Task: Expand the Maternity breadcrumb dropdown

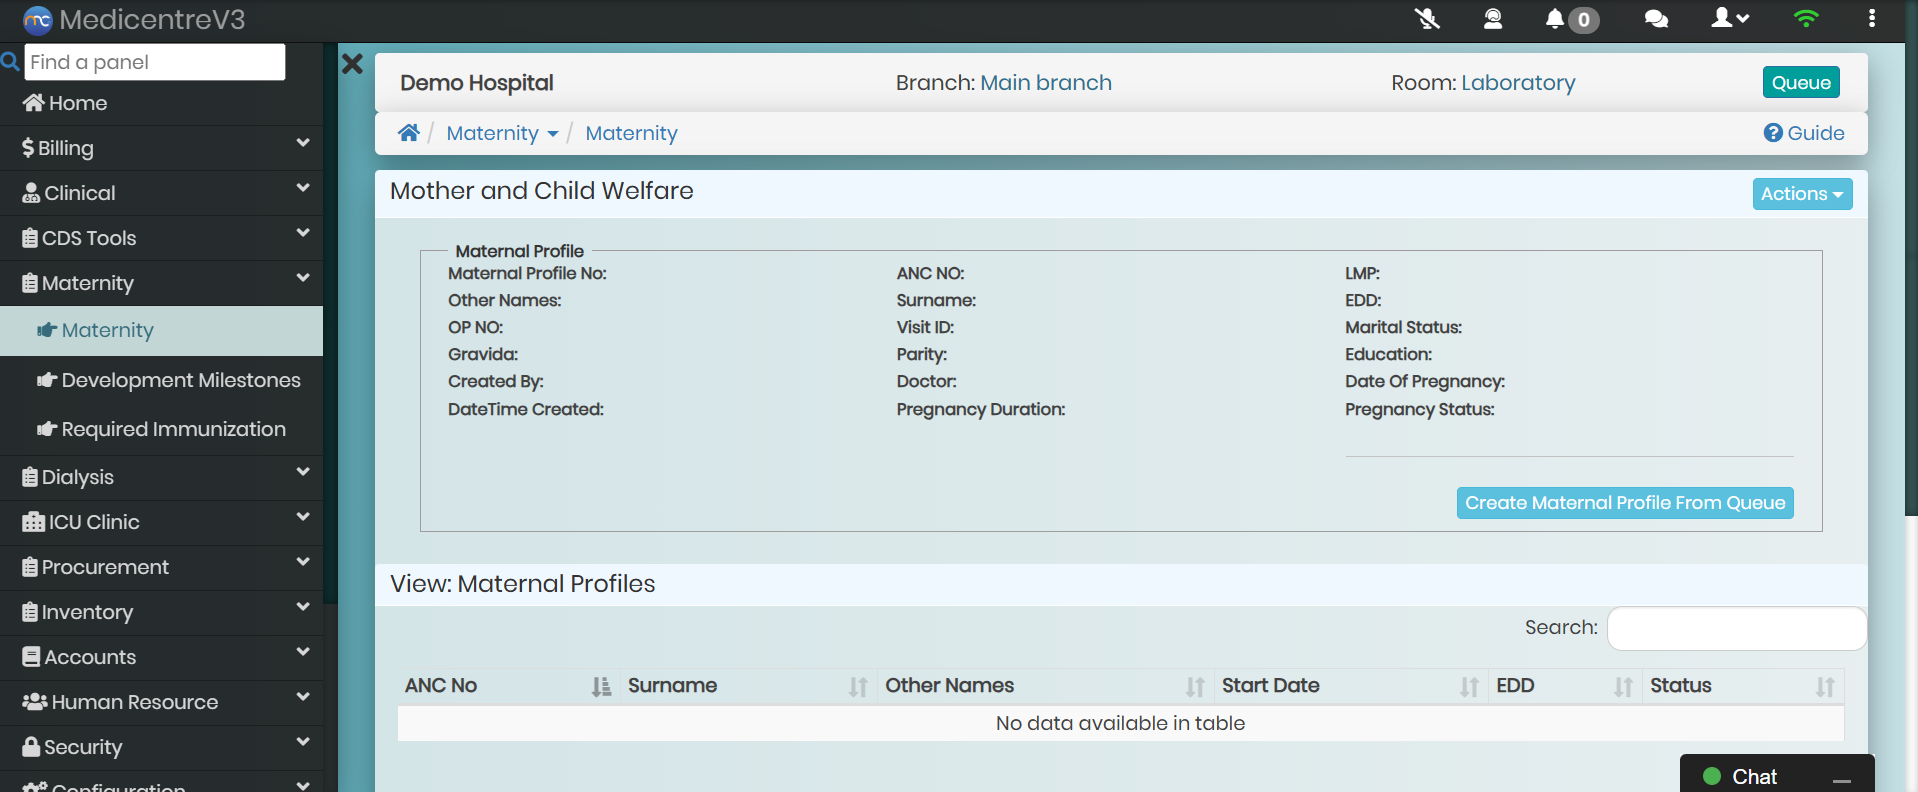Action: pos(502,133)
